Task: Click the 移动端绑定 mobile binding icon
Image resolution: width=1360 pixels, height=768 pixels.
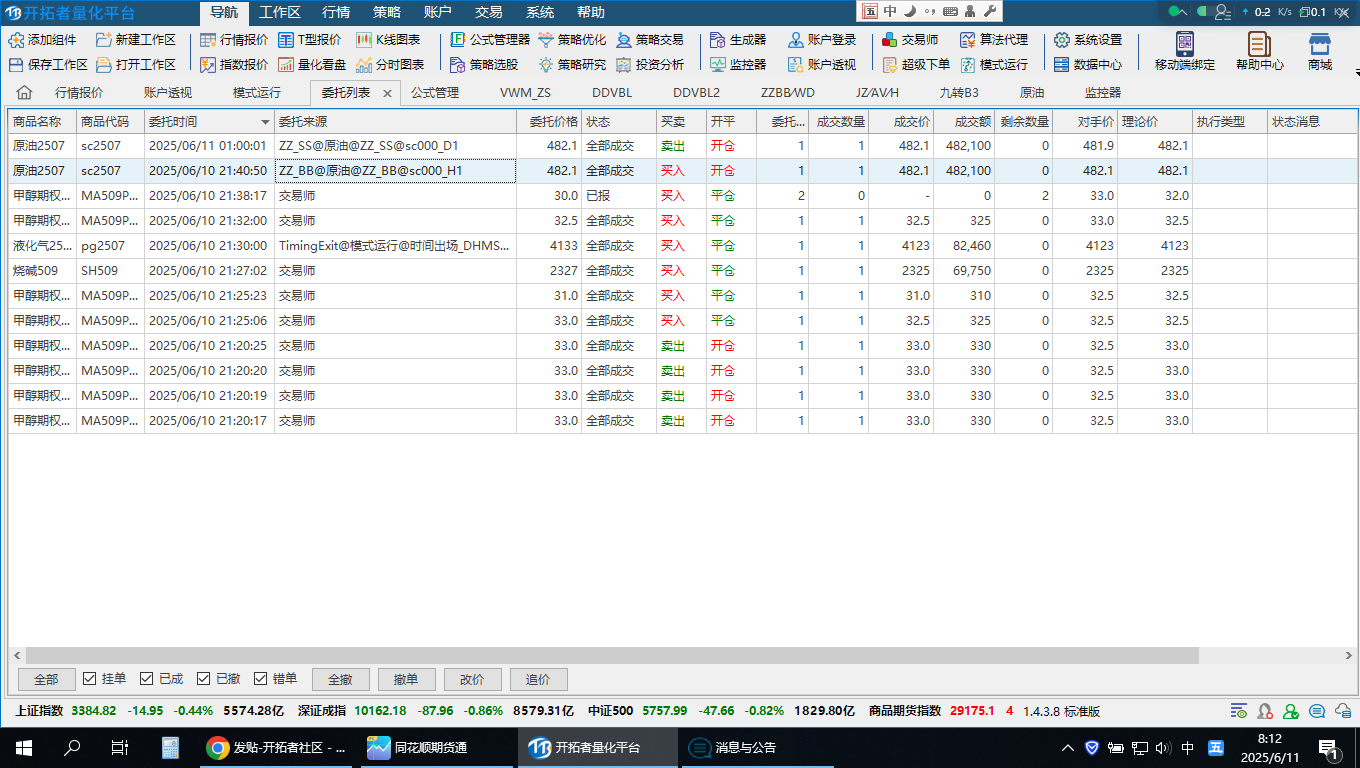Action: (1184, 50)
